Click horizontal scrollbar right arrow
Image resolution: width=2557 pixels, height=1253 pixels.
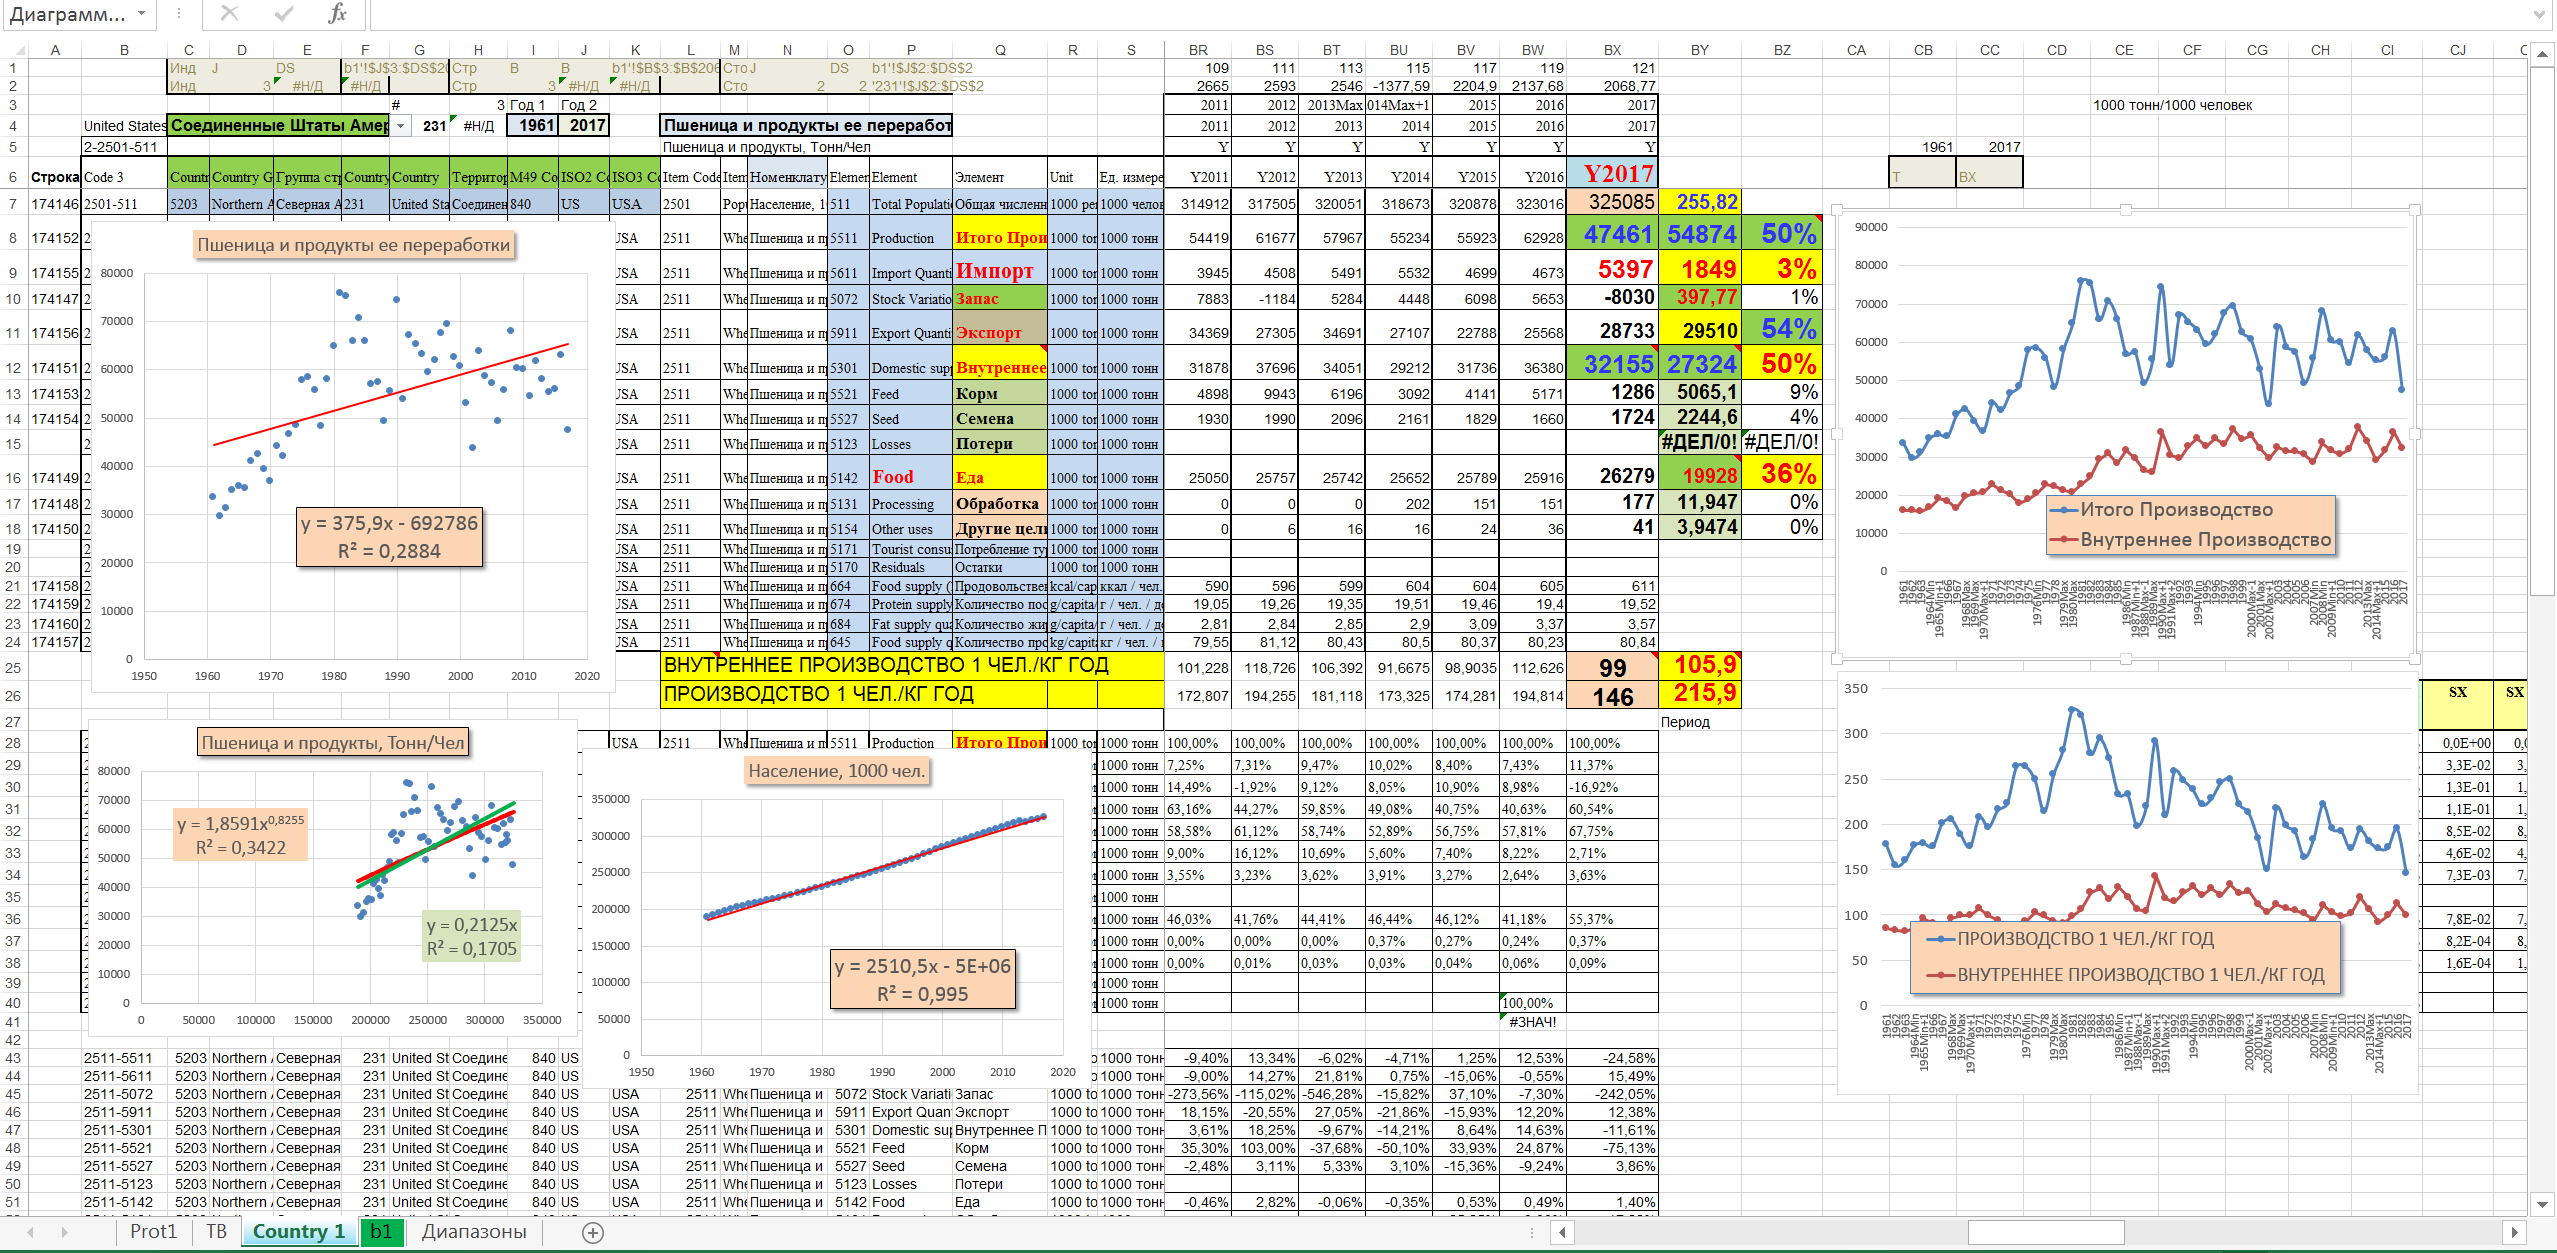coord(2514,1232)
